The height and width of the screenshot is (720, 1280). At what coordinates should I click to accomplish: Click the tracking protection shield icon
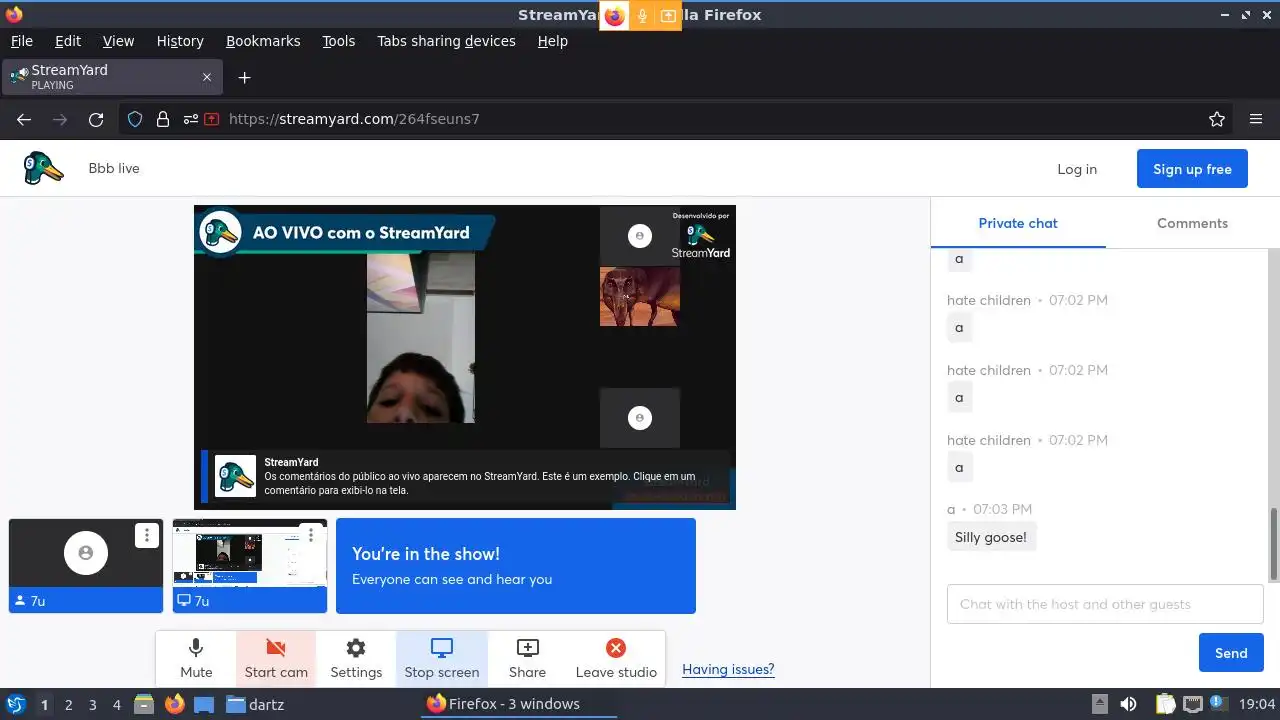tap(135, 119)
